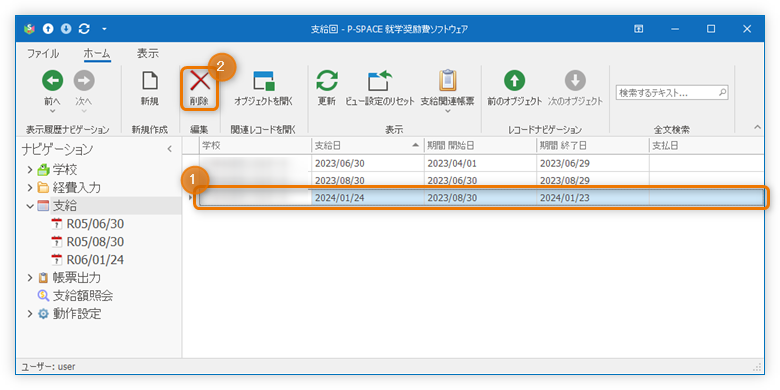Click the 2023/04/01 start date cell
This screenshot has width=780, height=390.
click(480, 163)
